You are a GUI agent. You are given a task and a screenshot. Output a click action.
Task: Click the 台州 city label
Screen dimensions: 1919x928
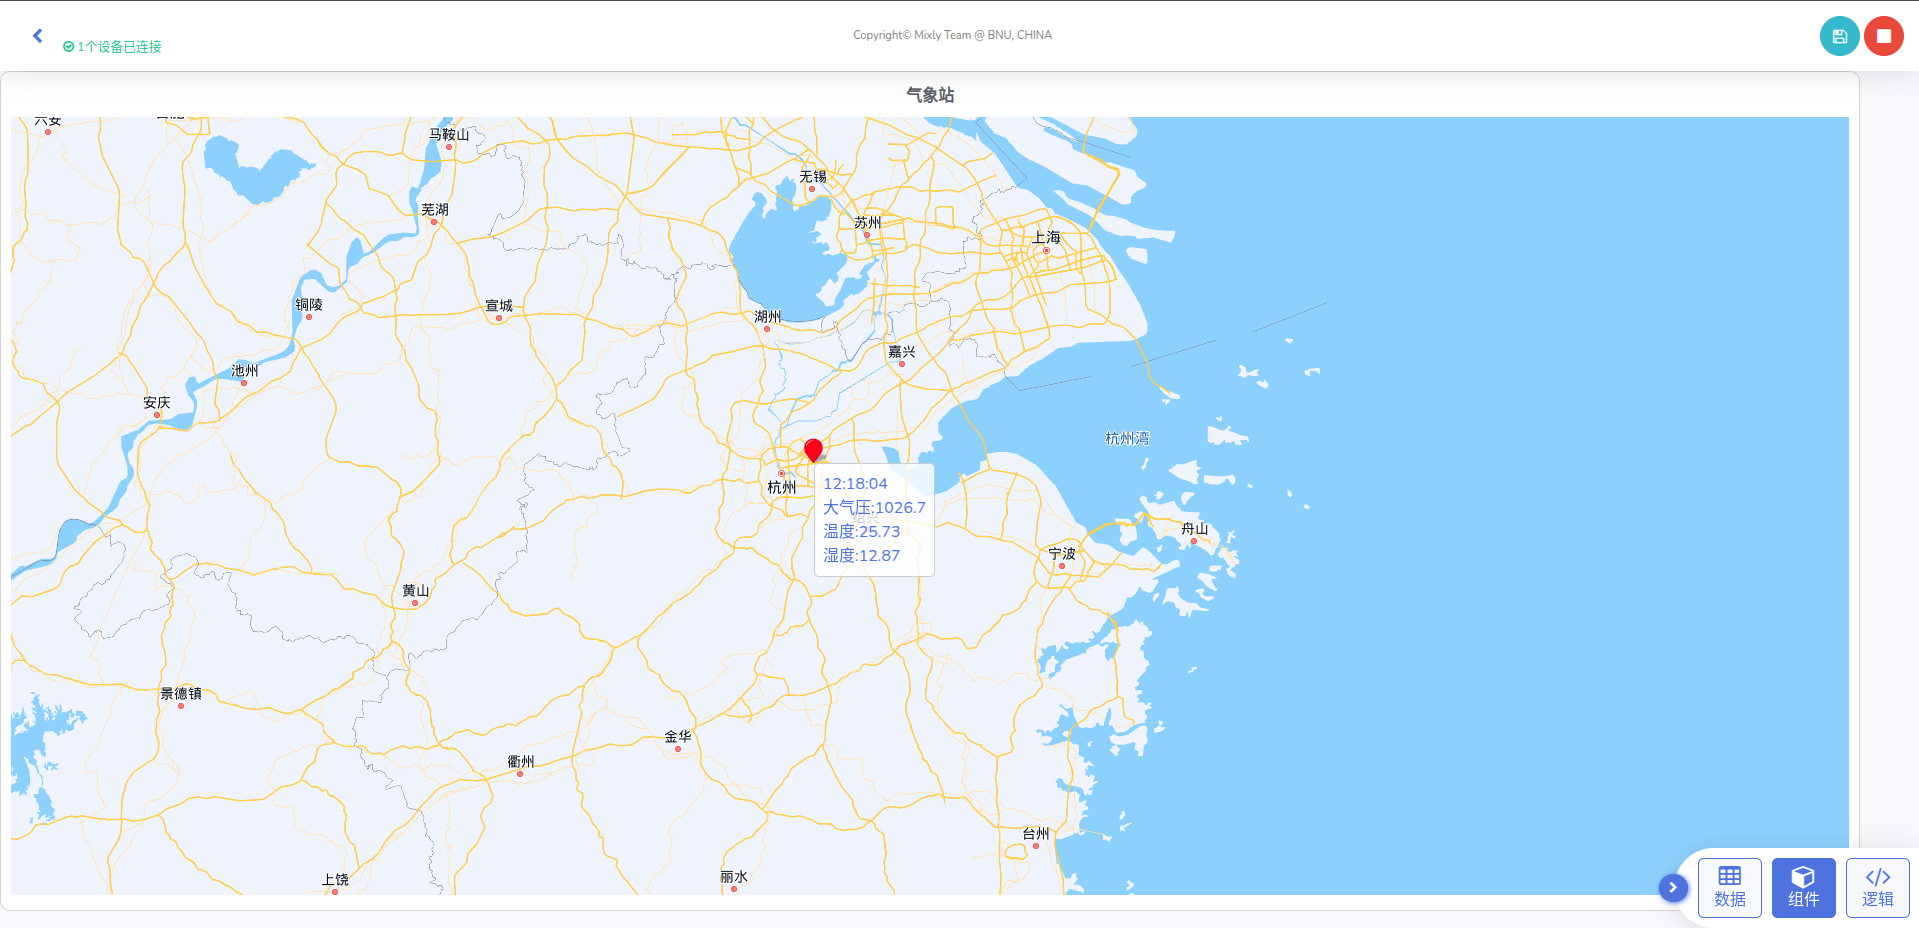(1036, 833)
